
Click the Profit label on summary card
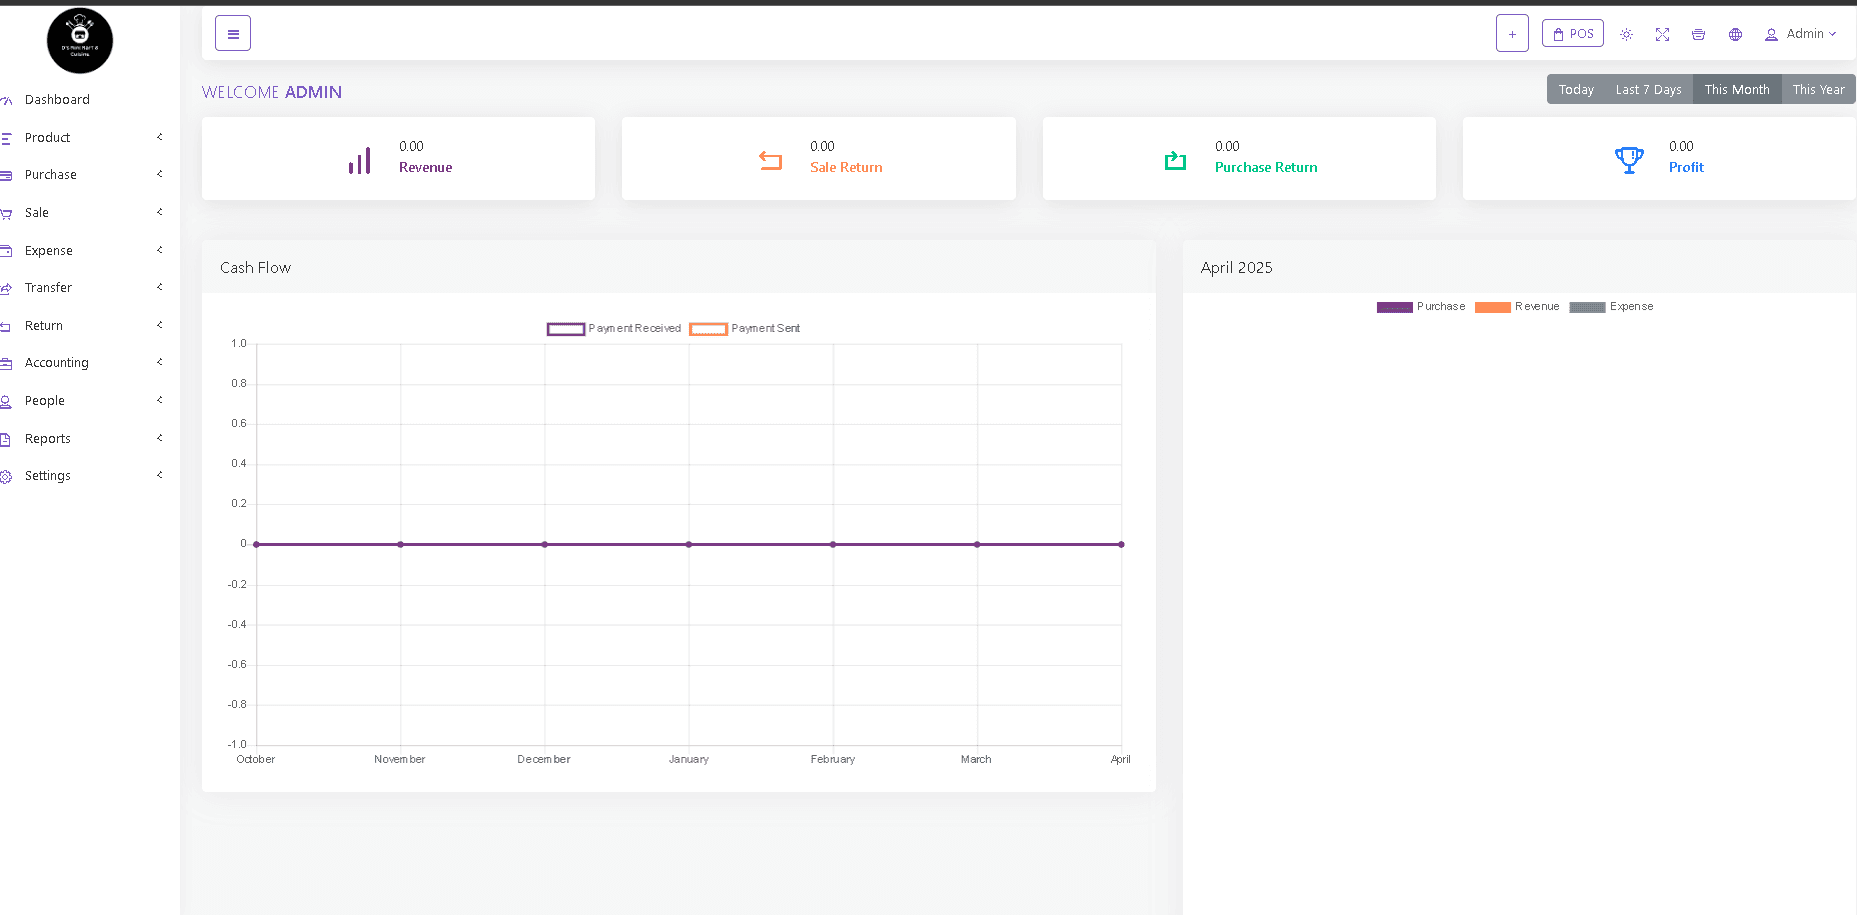point(1686,168)
